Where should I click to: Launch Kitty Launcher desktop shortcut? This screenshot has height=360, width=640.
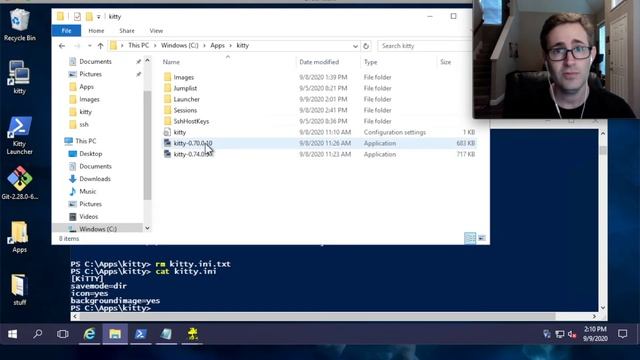pyautogui.click(x=19, y=136)
